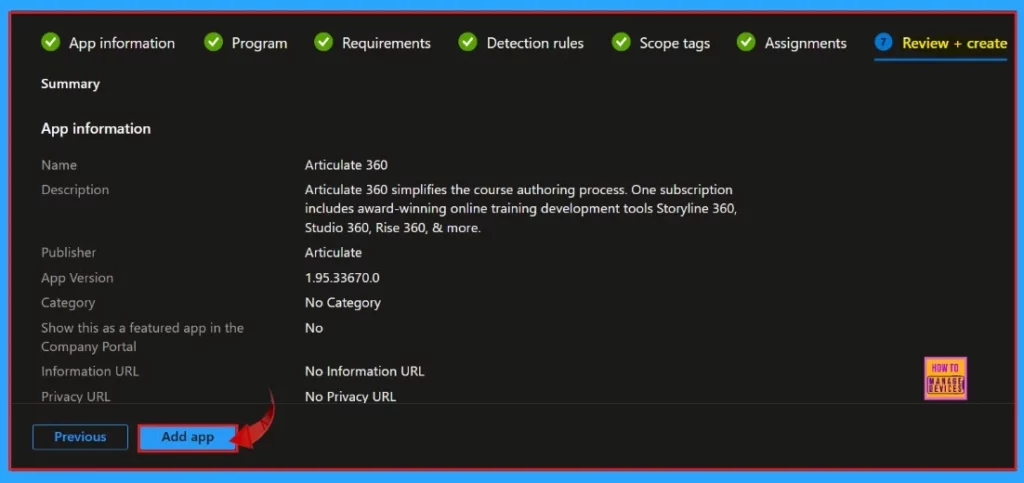Click the No Privacy URL value

click(350, 396)
